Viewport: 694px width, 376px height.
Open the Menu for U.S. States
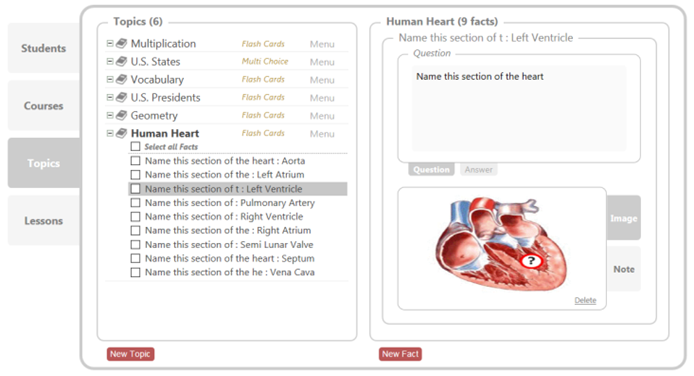(322, 62)
